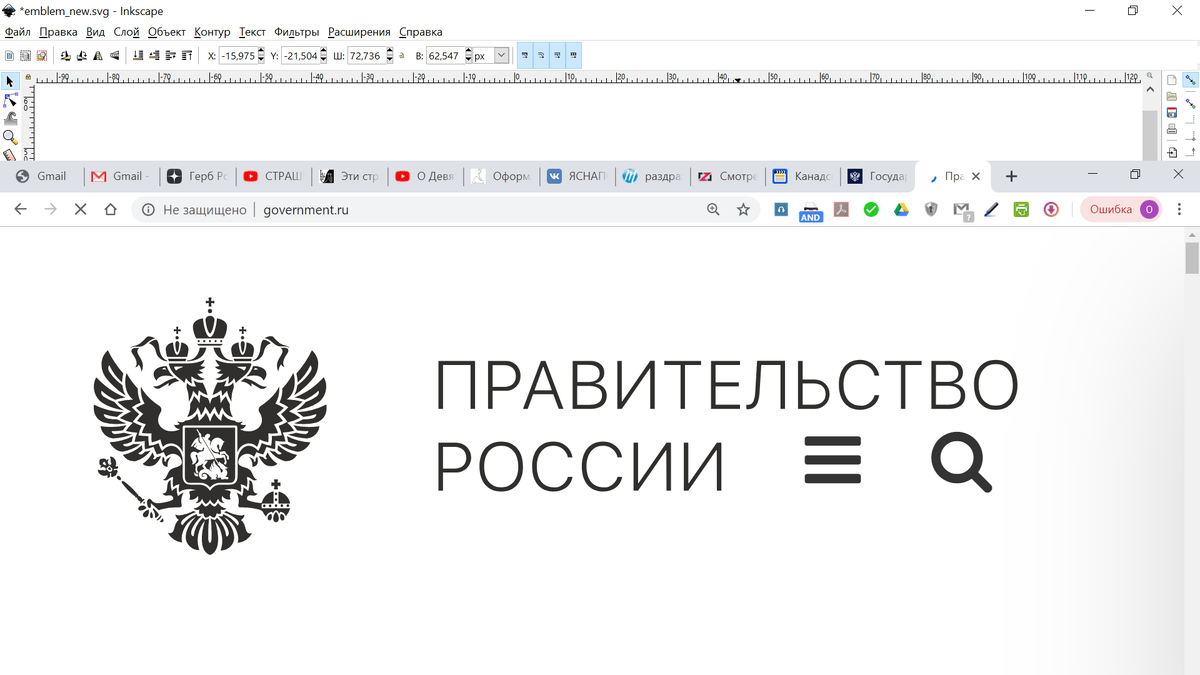The width and height of the screenshot is (1200, 675).
Task: Click Open file folder icon in Inkscape
Action: 1172,97
